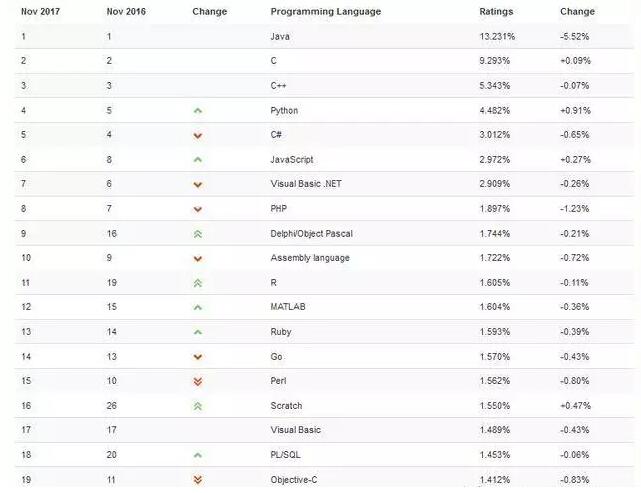Click the double up arrow in R row
This screenshot has width=641, height=493.
198,283
